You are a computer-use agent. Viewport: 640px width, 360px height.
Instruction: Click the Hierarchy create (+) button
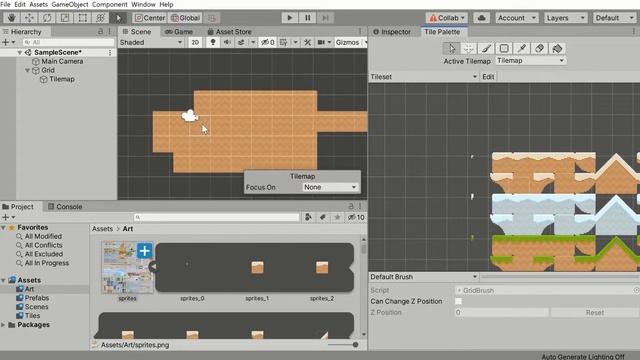(x=8, y=42)
